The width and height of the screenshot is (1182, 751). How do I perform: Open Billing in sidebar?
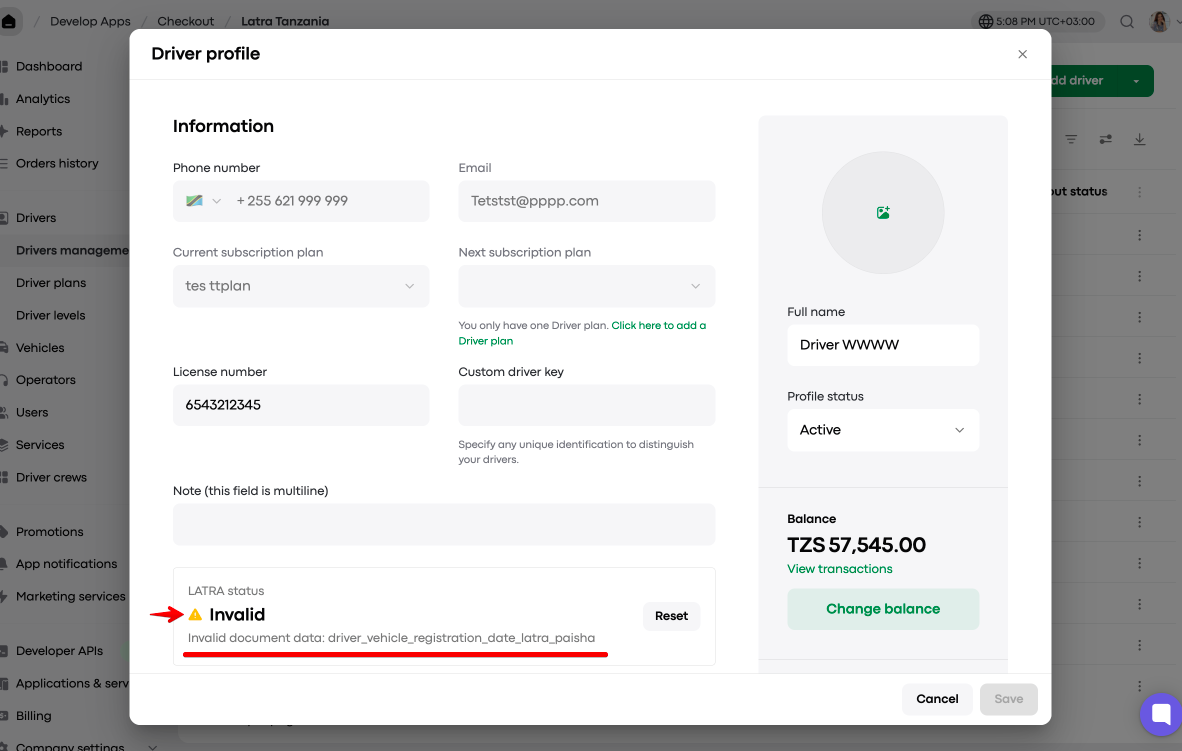34,716
